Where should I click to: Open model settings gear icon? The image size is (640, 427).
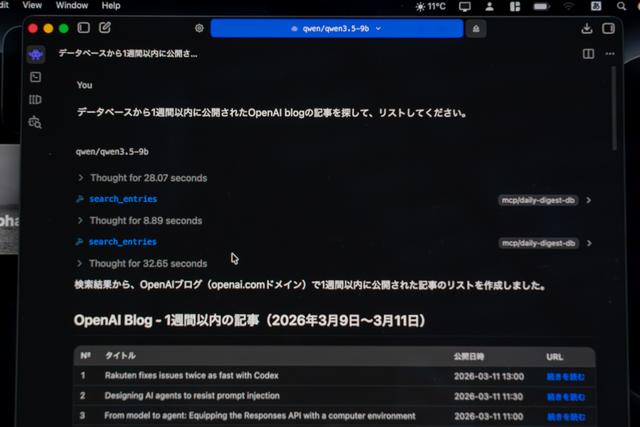[199, 29]
